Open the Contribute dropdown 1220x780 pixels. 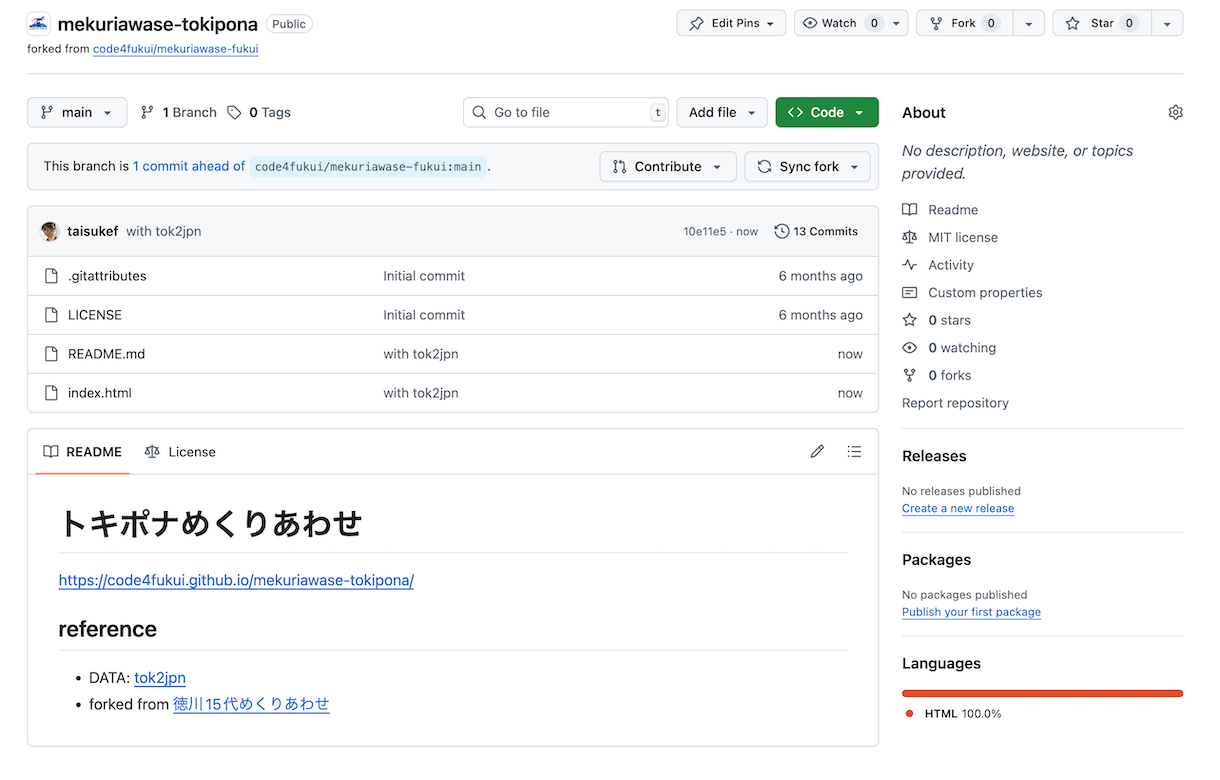[x=668, y=167]
